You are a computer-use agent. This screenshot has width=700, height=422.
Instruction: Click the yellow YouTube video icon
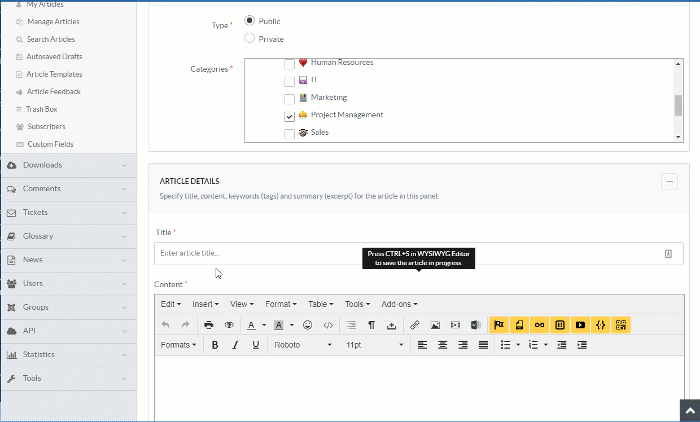pos(580,325)
